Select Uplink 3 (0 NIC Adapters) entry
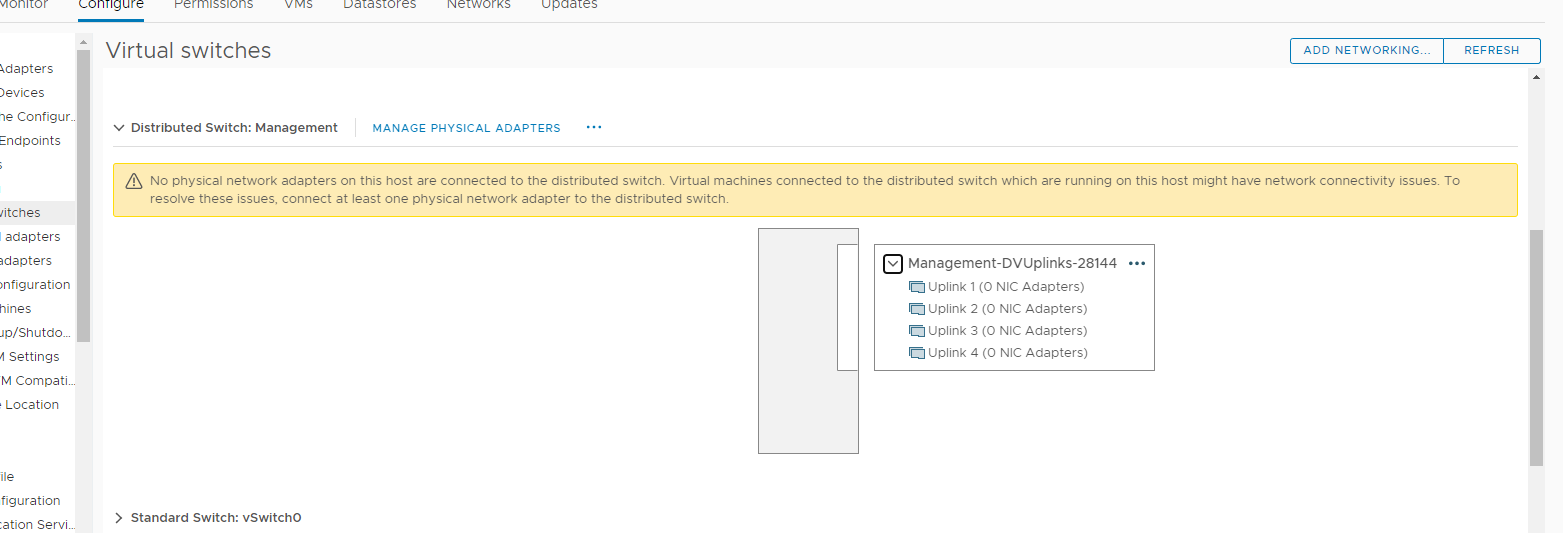 pos(1006,331)
